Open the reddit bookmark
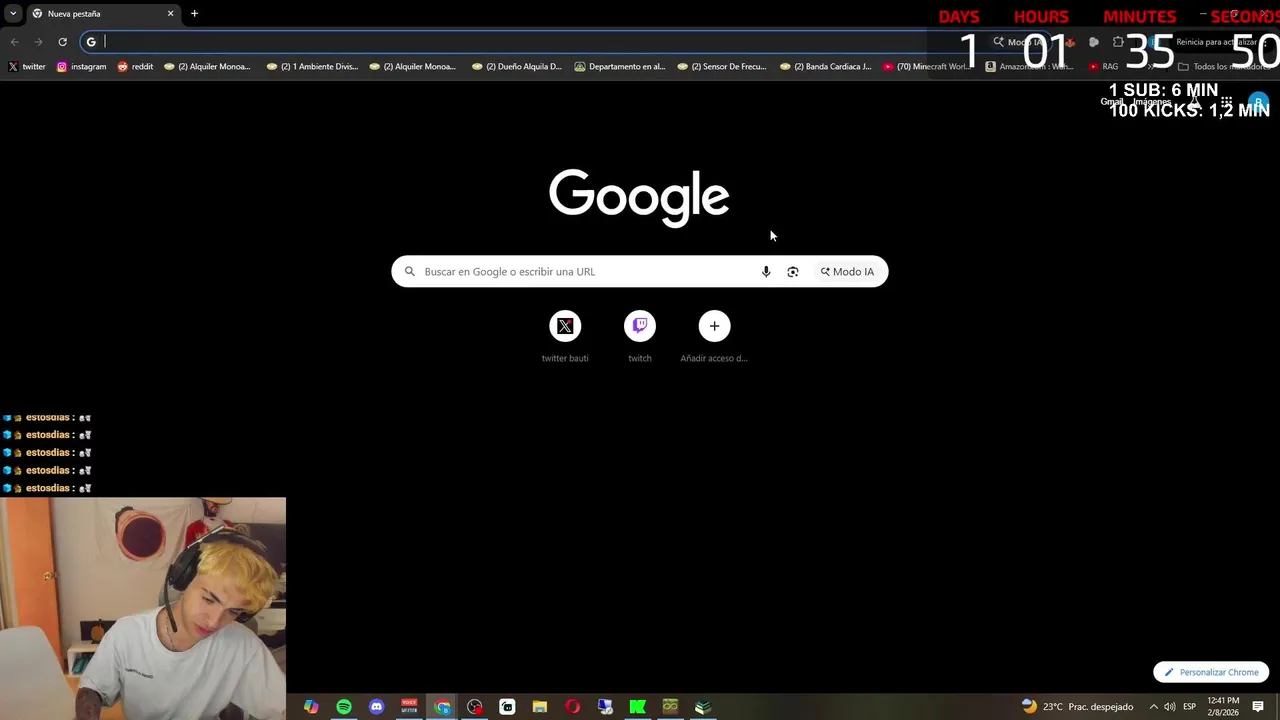Screen dimensions: 1280x720 [x=135, y=67]
